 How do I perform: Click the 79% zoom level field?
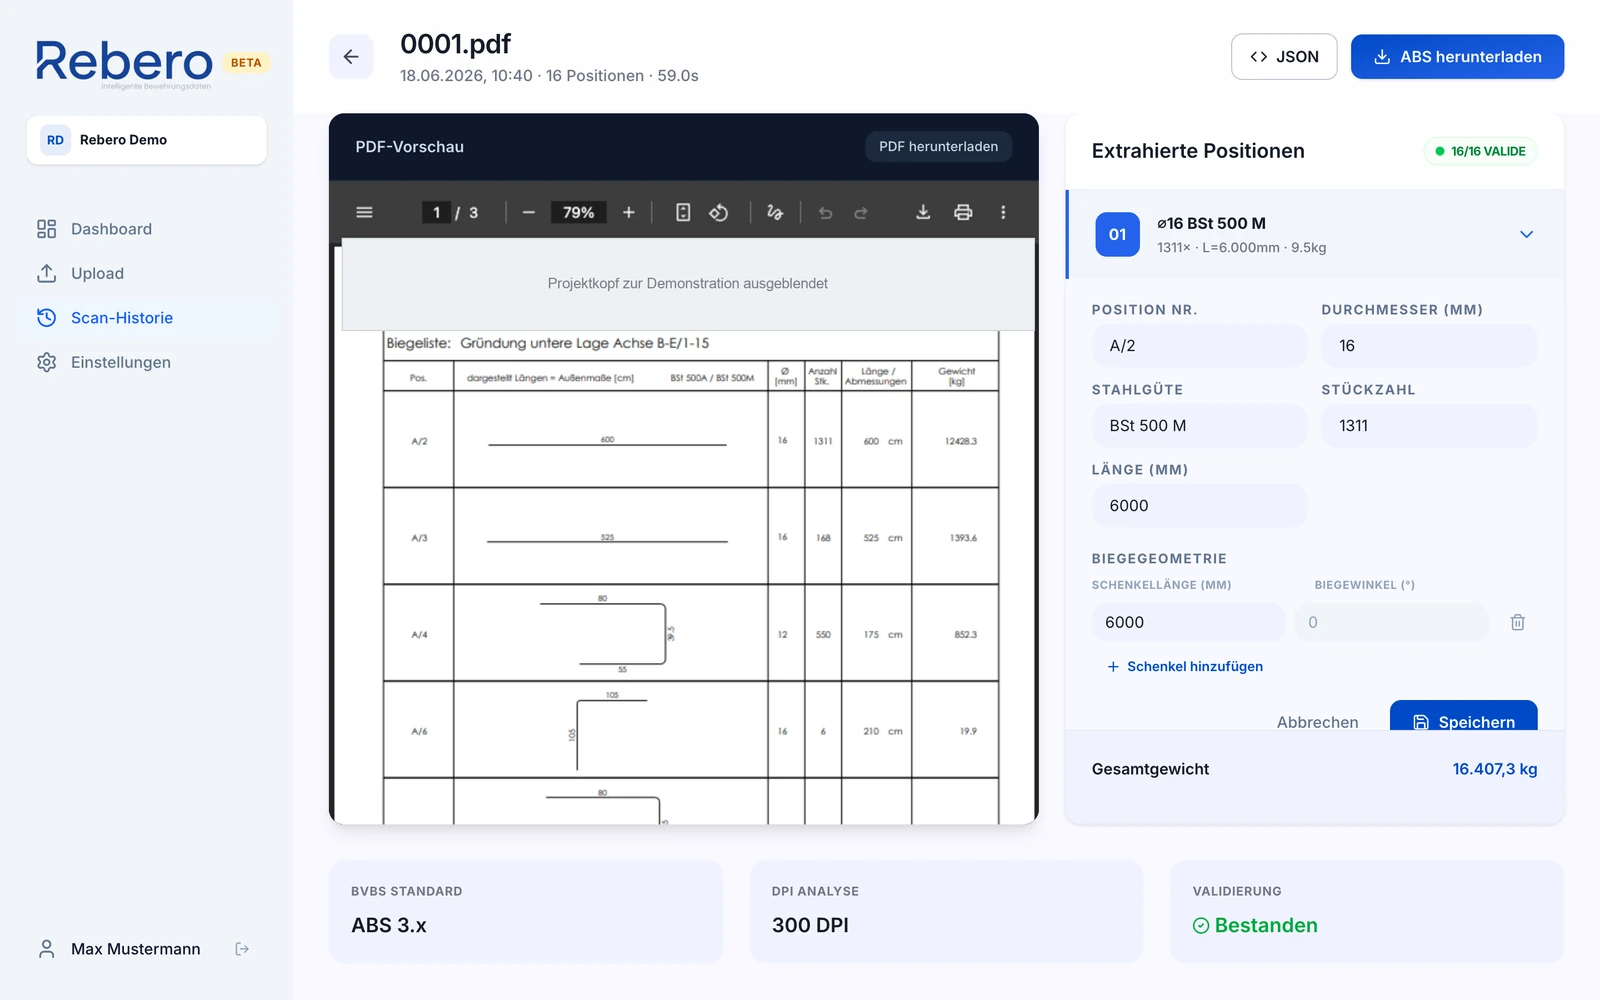click(578, 212)
